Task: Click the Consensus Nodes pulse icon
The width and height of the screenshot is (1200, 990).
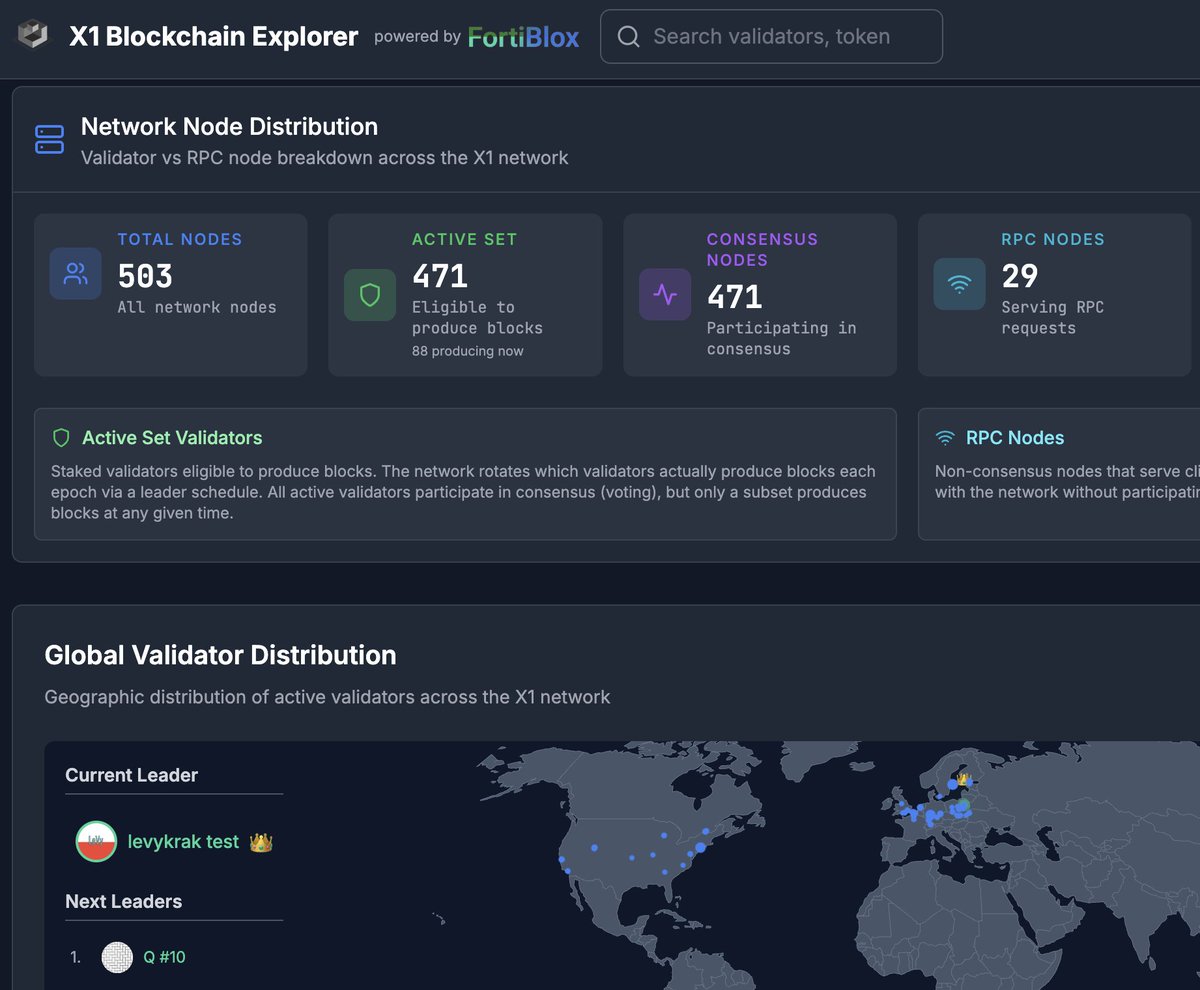Action: coord(665,295)
